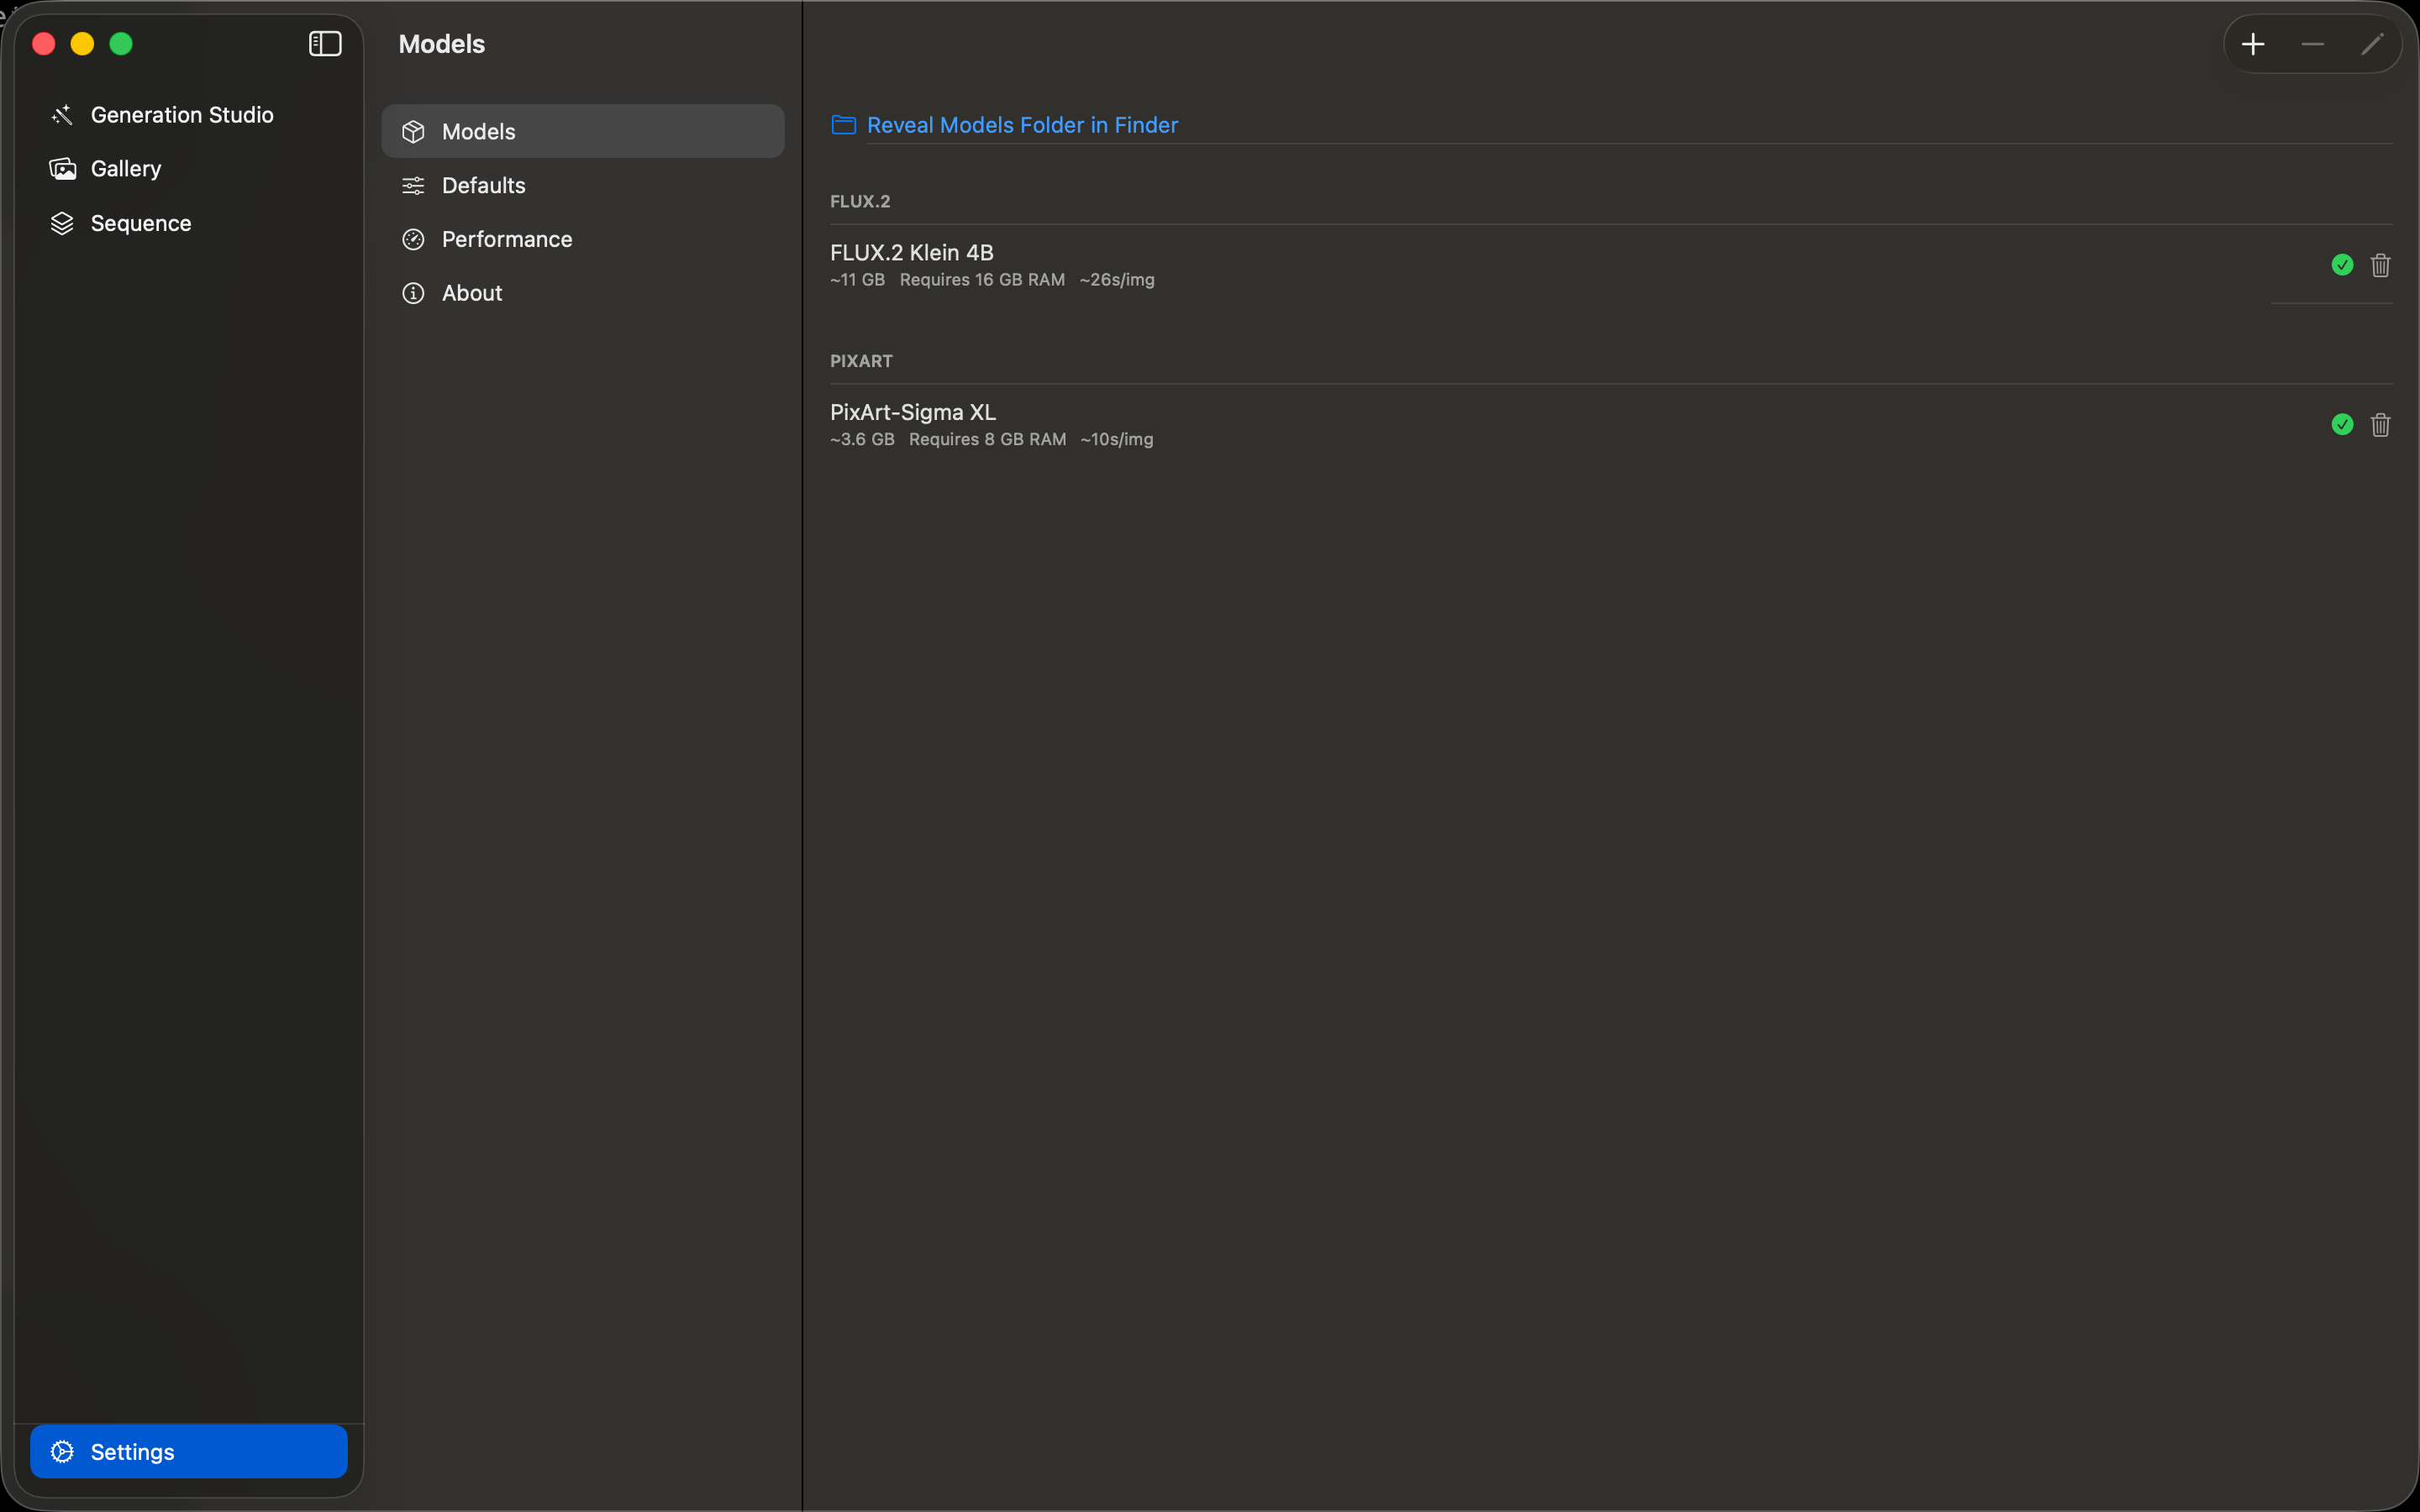Click green checkmark for FLUX.2 Klein 4B
The image size is (2420, 1512).
pyautogui.click(x=2342, y=265)
